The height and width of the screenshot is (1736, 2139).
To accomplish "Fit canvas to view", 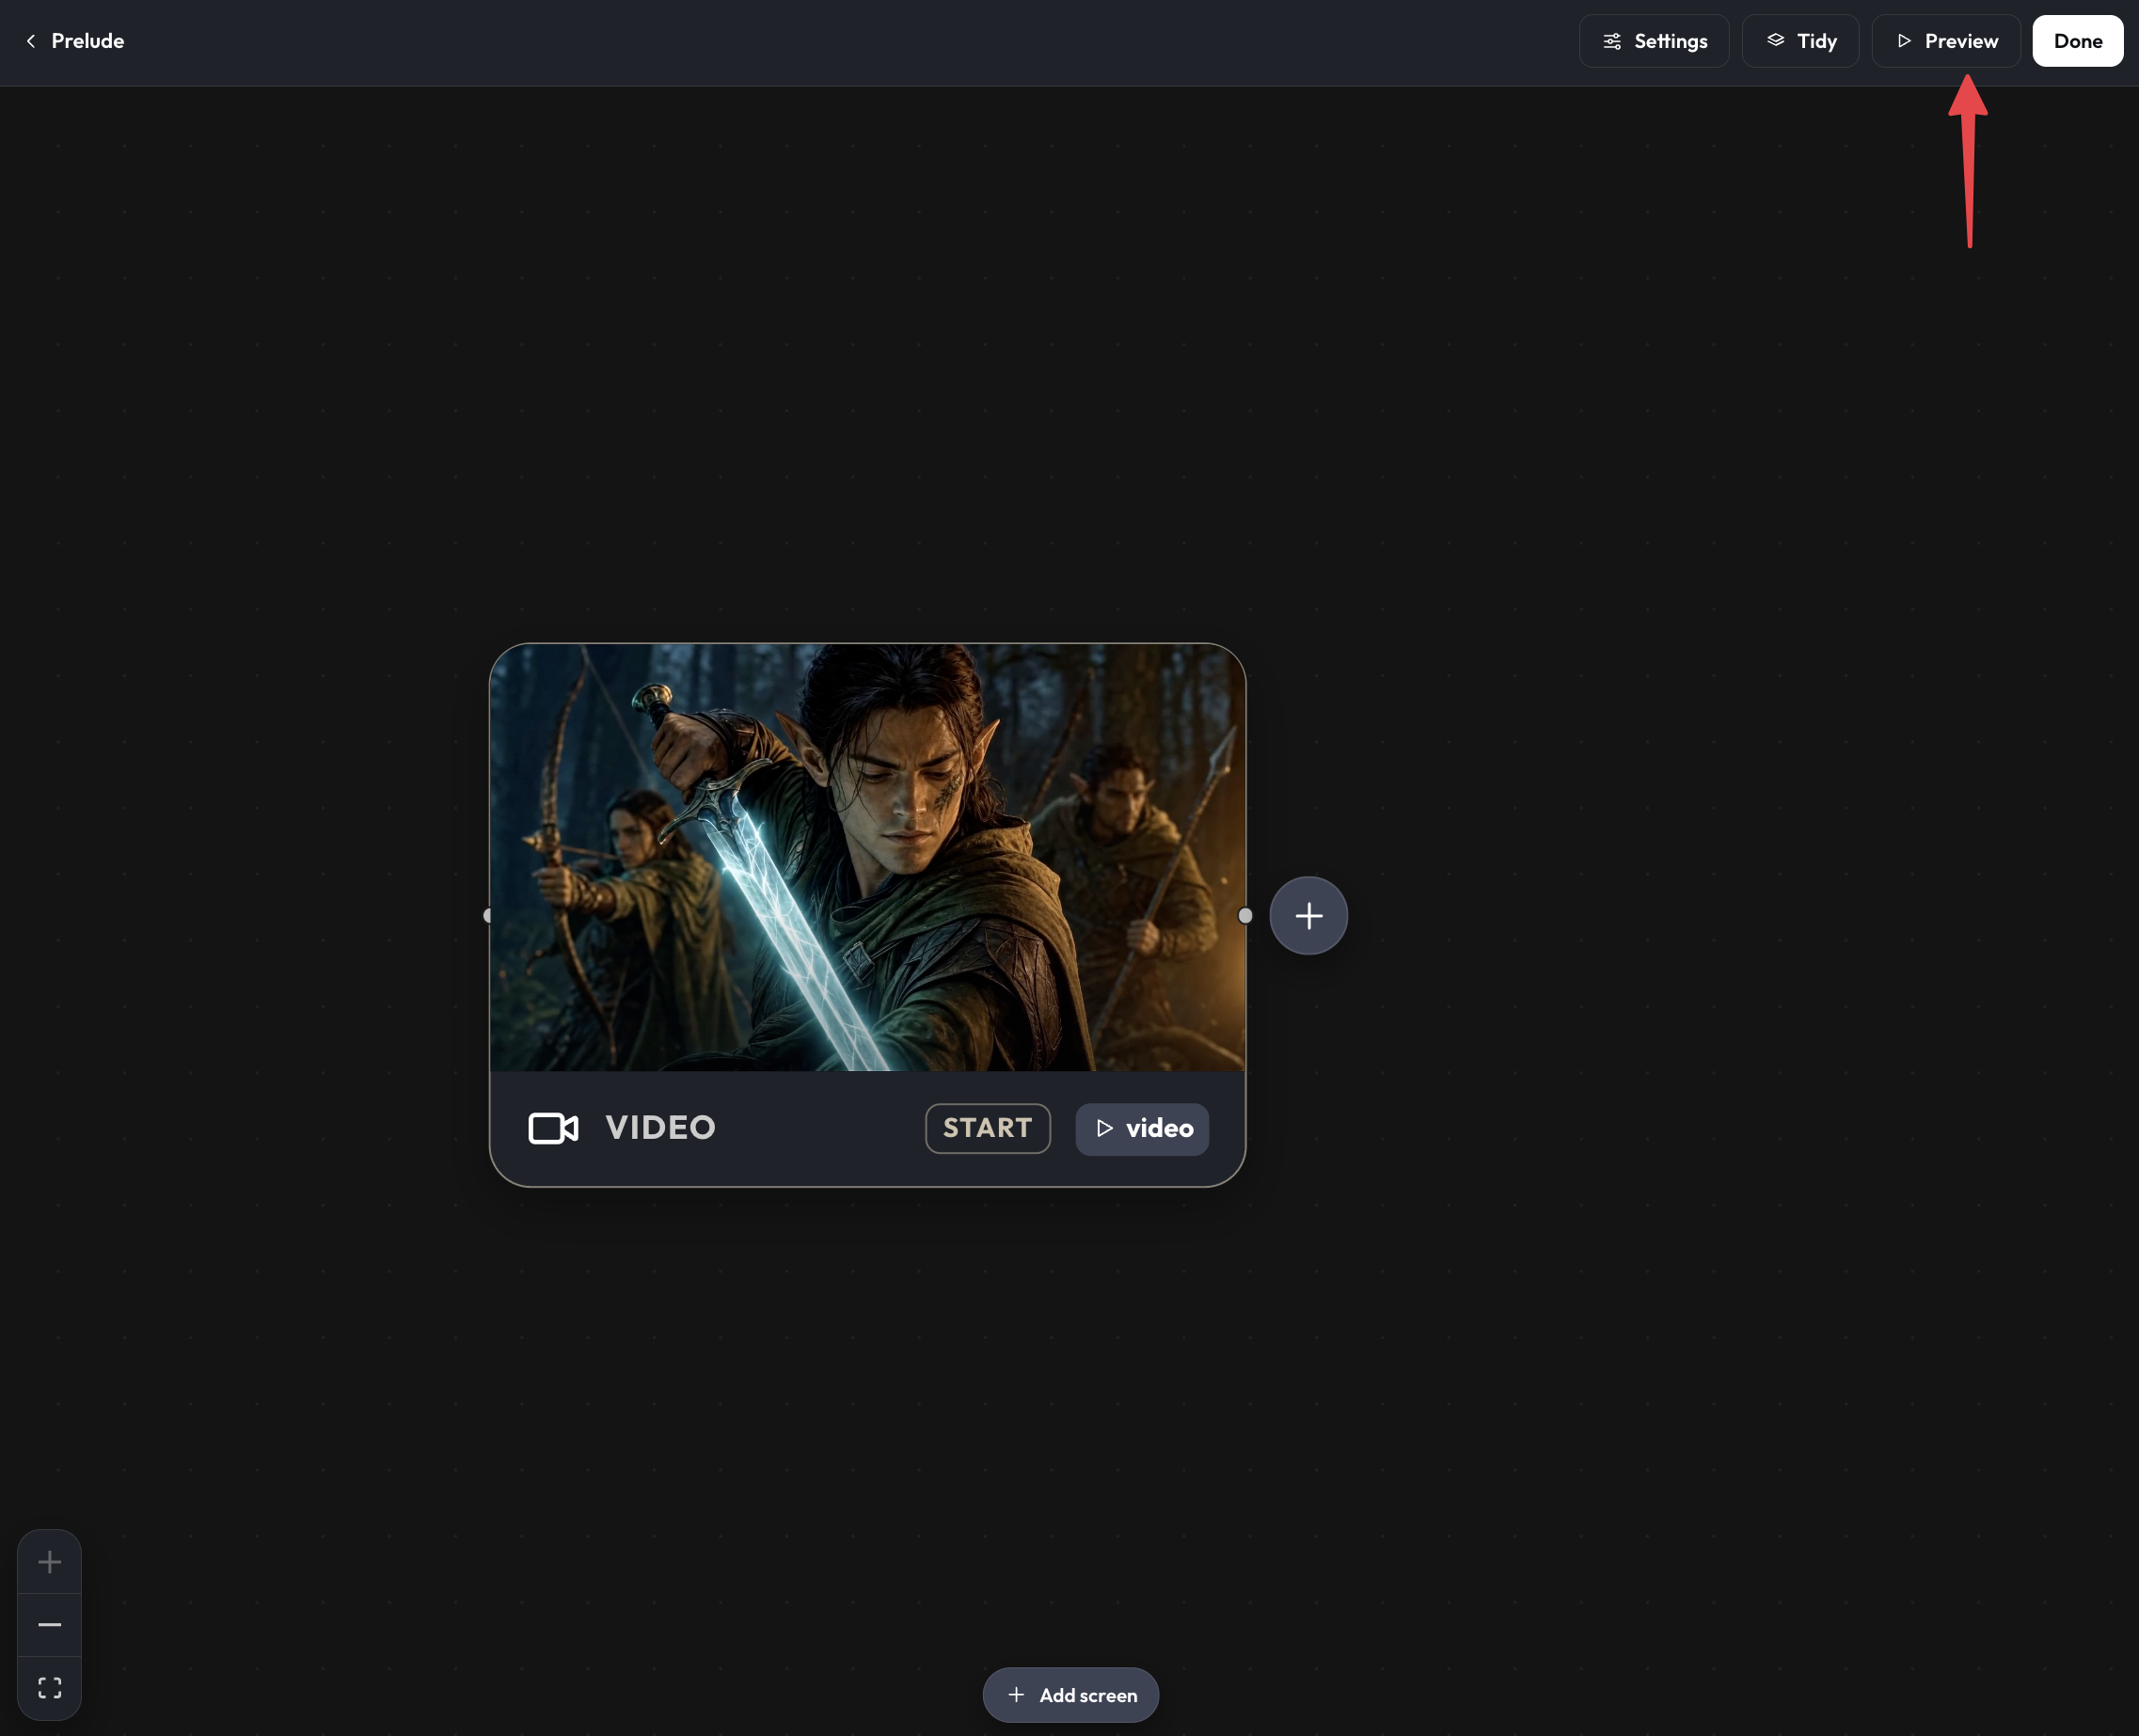I will [x=49, y=1688].
